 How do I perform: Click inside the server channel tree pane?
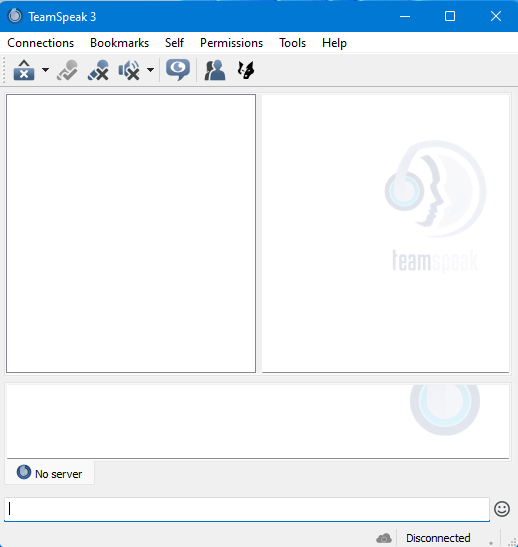(131, 233)
